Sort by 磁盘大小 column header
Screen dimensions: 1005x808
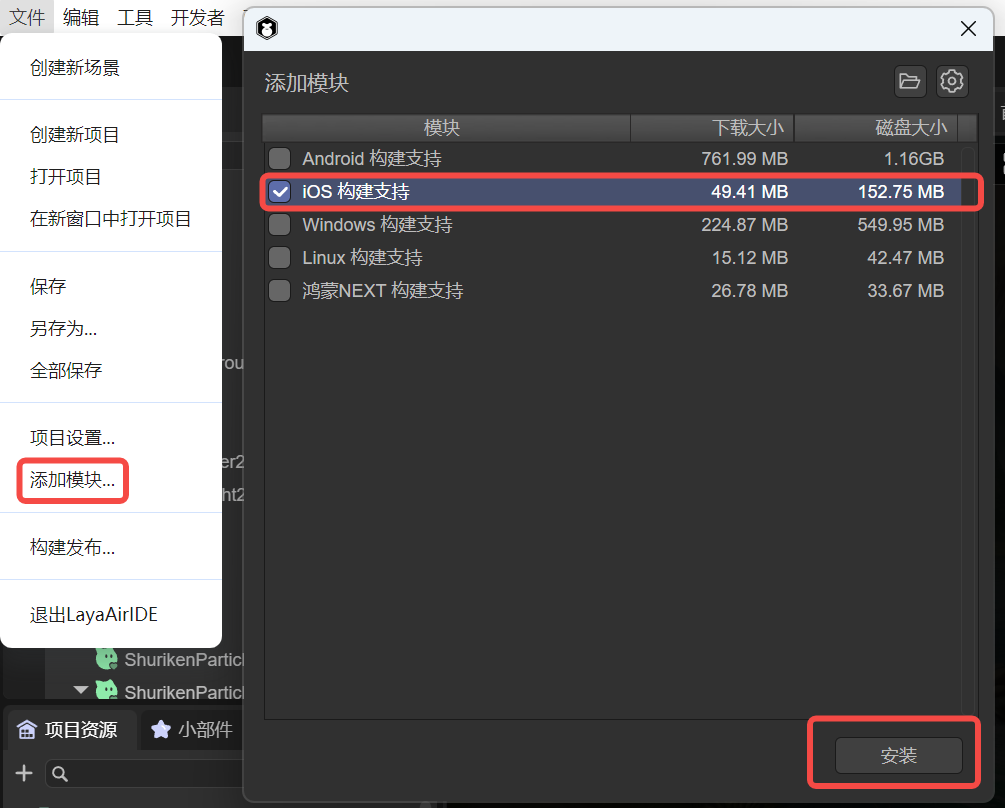point(876,128)
